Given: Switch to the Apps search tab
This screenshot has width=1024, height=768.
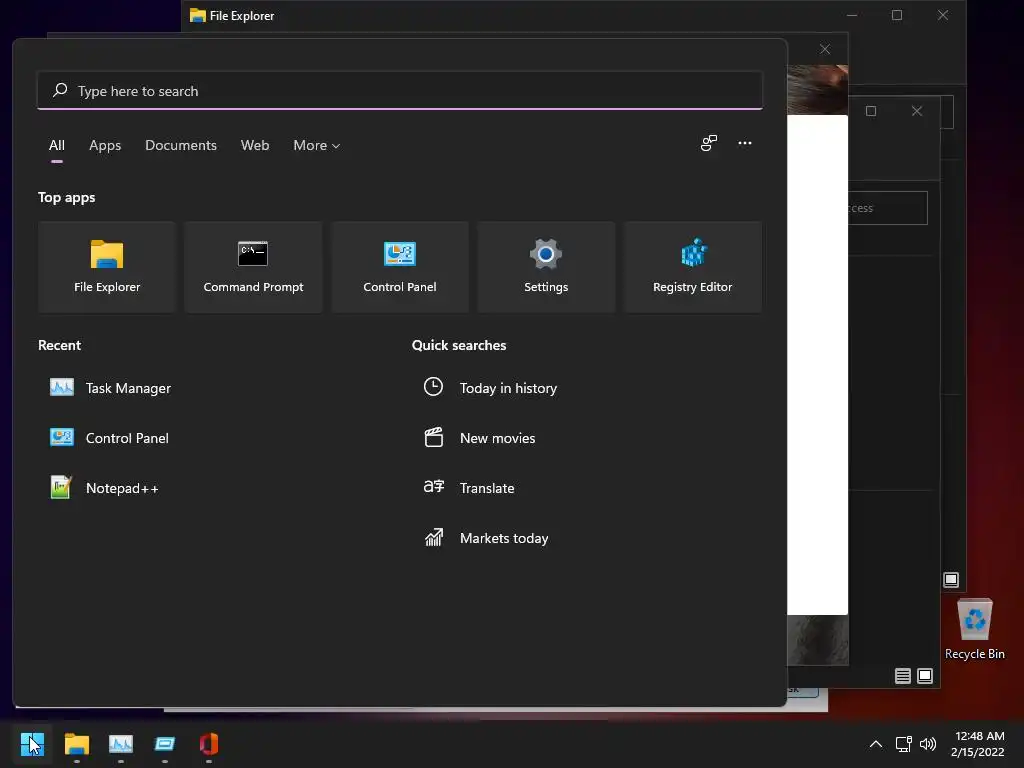Looking at the screenshot, I should click(x=105, y=145).
